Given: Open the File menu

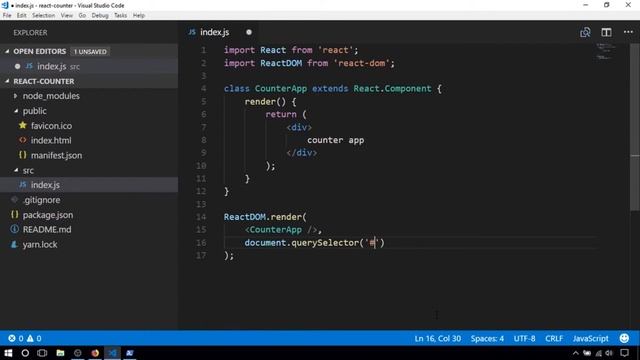Looking at the screenshot, I should point(7,15).
